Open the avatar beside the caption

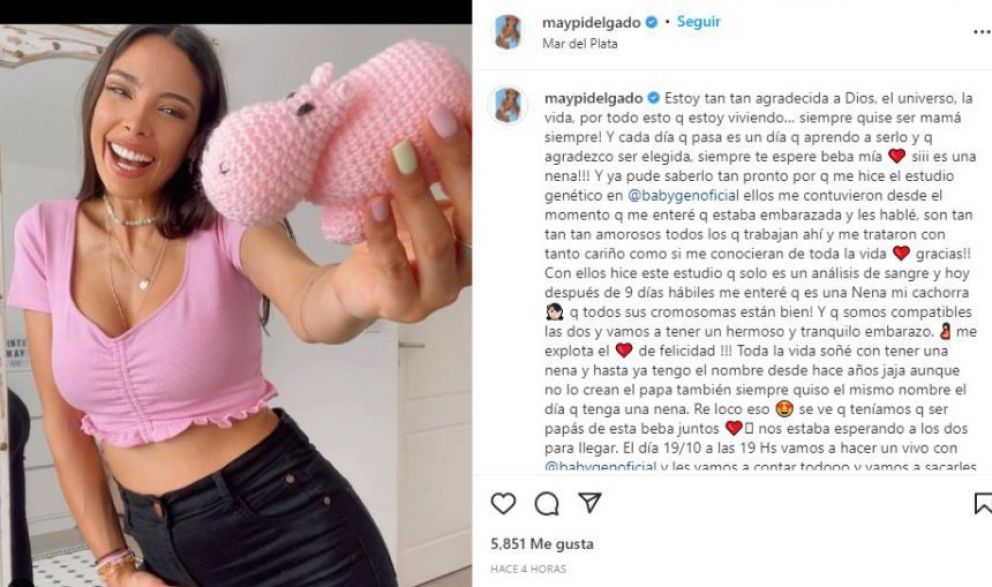(508, 105)
